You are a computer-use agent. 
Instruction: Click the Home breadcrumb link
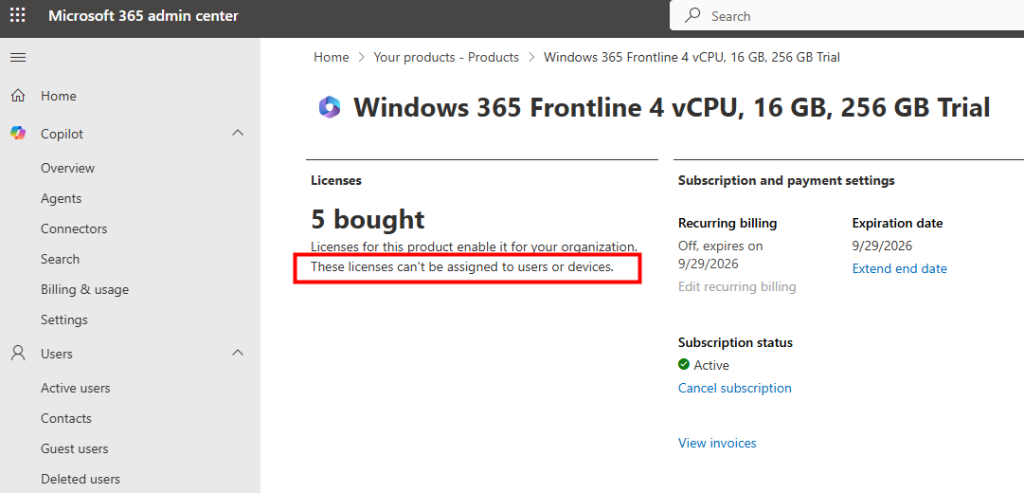[x=331, y=57]
